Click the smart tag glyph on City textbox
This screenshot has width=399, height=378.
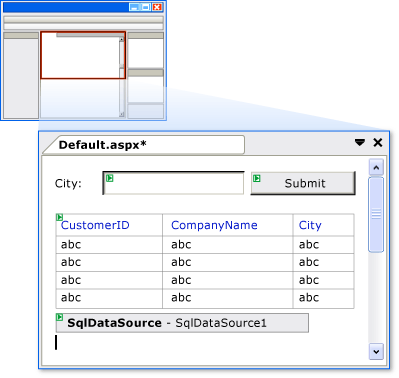pyautogui.click(x=109, y=178)
